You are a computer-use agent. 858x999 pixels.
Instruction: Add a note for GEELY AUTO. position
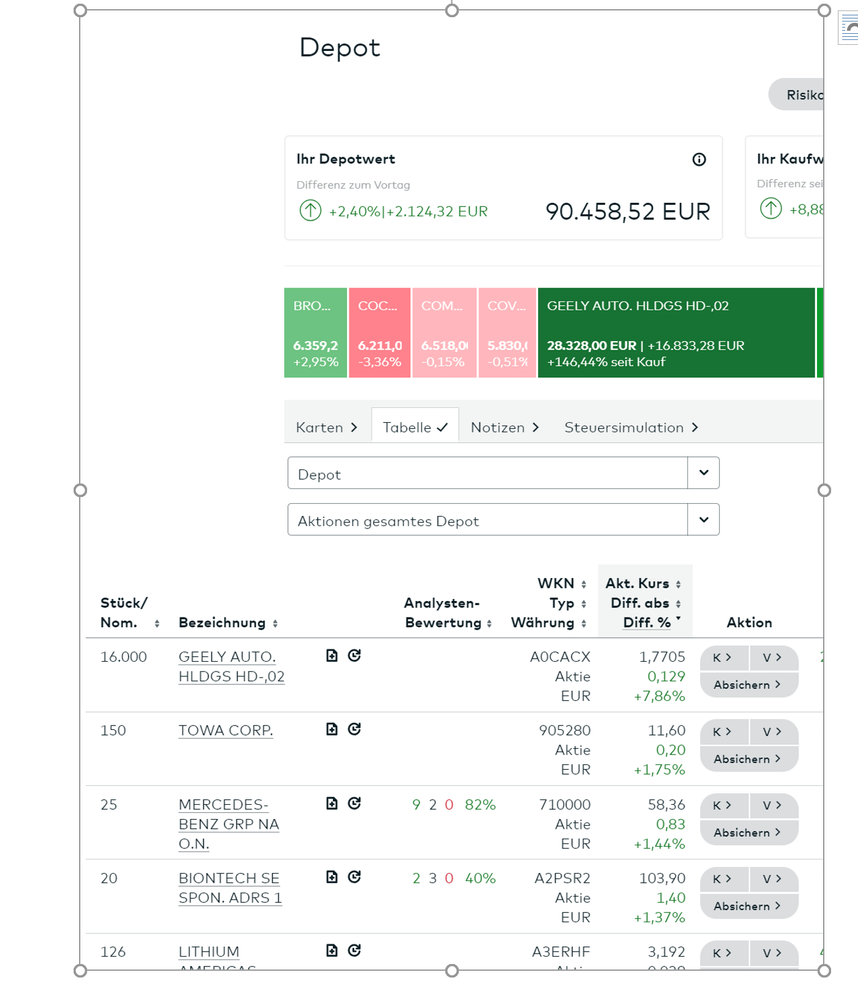tap(332, 656)
